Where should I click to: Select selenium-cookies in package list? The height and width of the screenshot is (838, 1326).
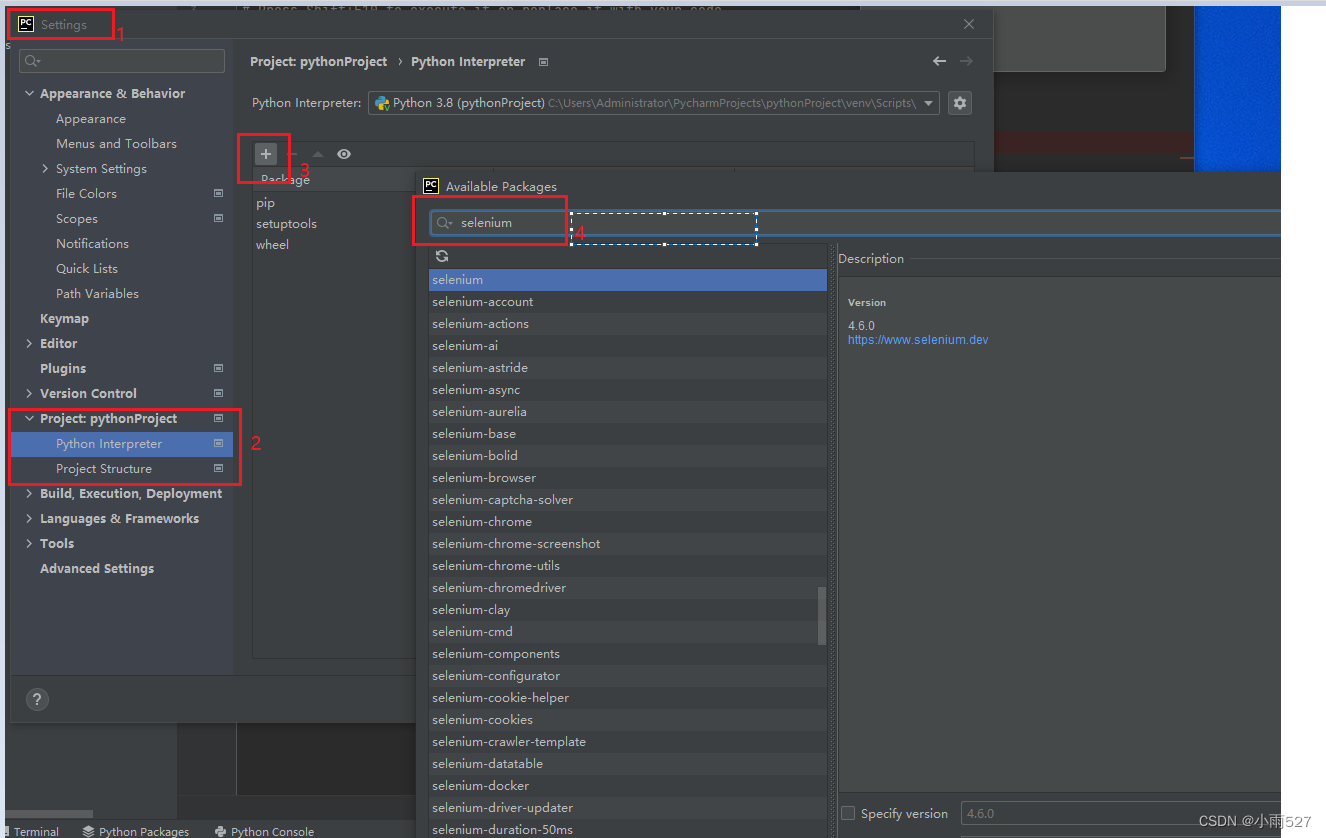[x=628, y=720]
